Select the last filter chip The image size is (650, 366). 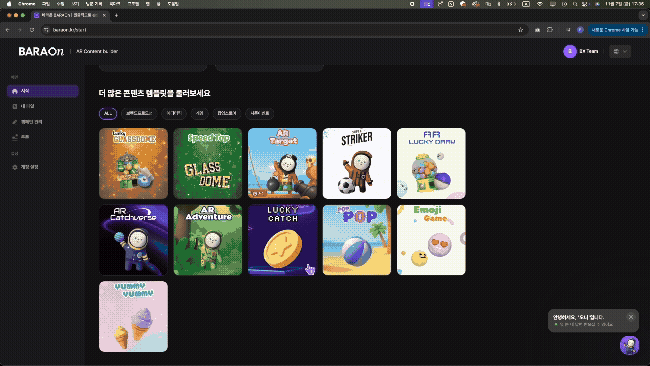coord(260,113)
